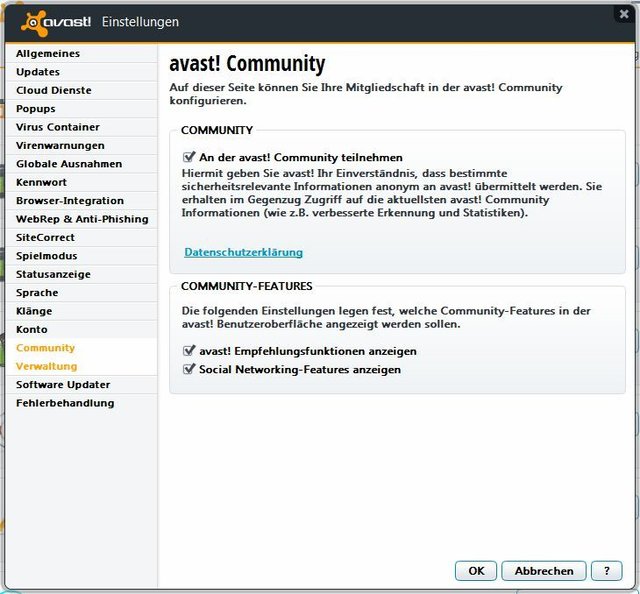
Task: Open the Konto settings page
Action: click(81, 329)
